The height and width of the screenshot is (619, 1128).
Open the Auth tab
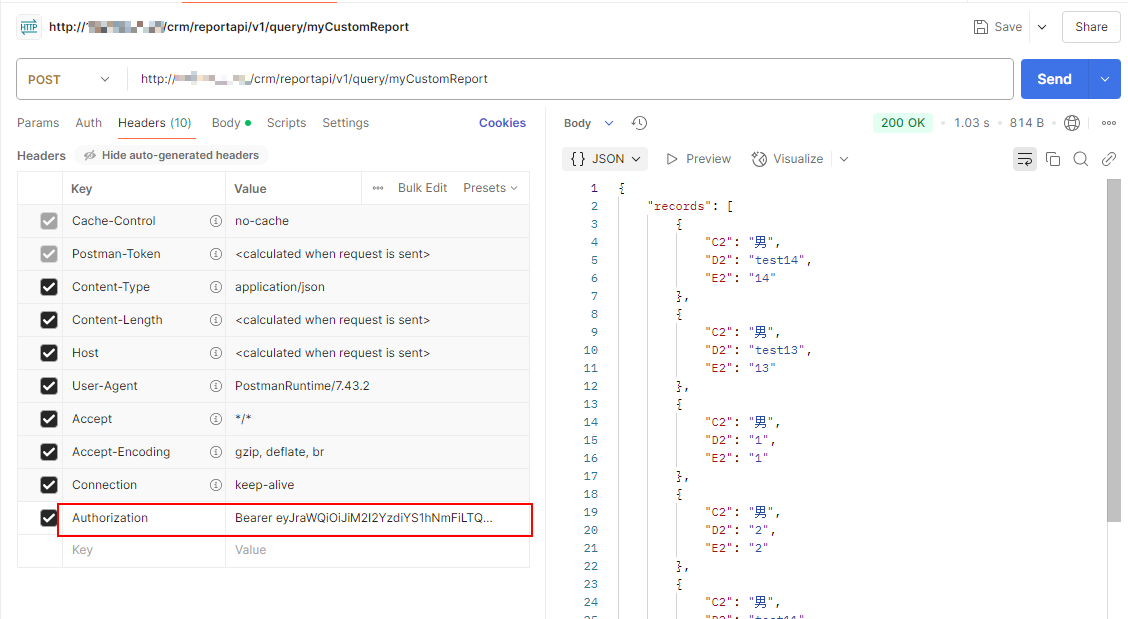tap(88, 123)
